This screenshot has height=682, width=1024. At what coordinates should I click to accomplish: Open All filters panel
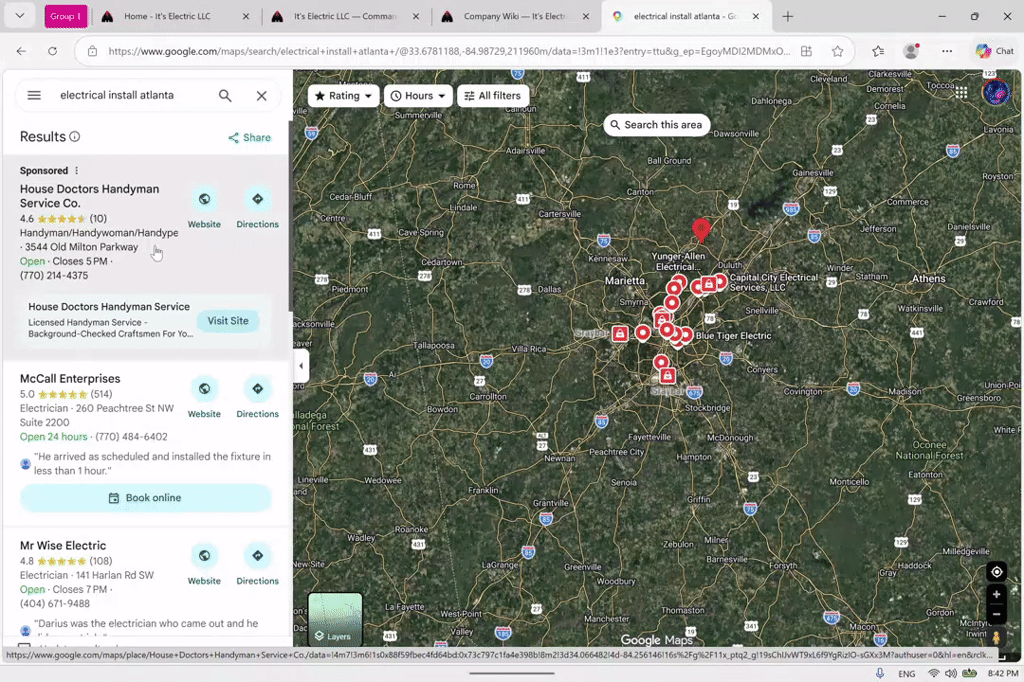(x=492, y=95)
